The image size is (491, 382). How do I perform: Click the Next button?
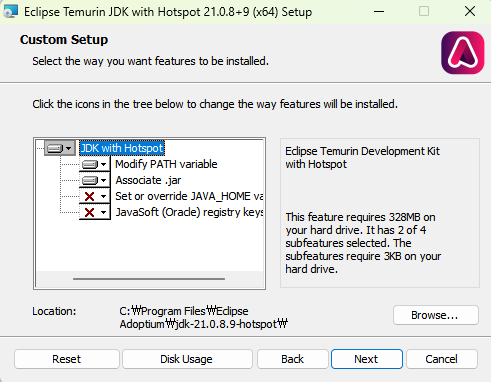pos(367,359)
